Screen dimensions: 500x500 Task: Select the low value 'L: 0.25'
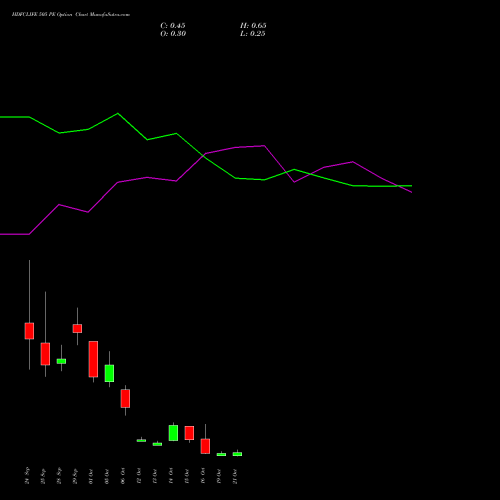point(253,34)
